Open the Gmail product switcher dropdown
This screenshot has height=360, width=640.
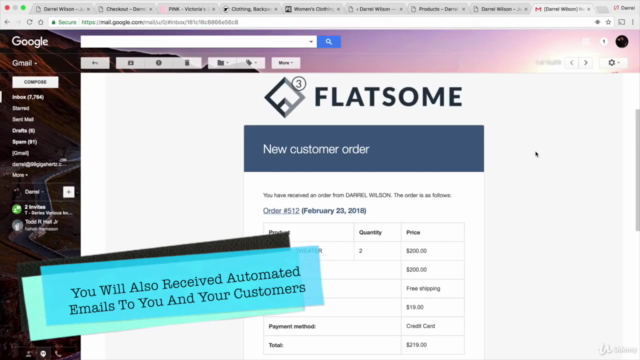tap(24, 63)
